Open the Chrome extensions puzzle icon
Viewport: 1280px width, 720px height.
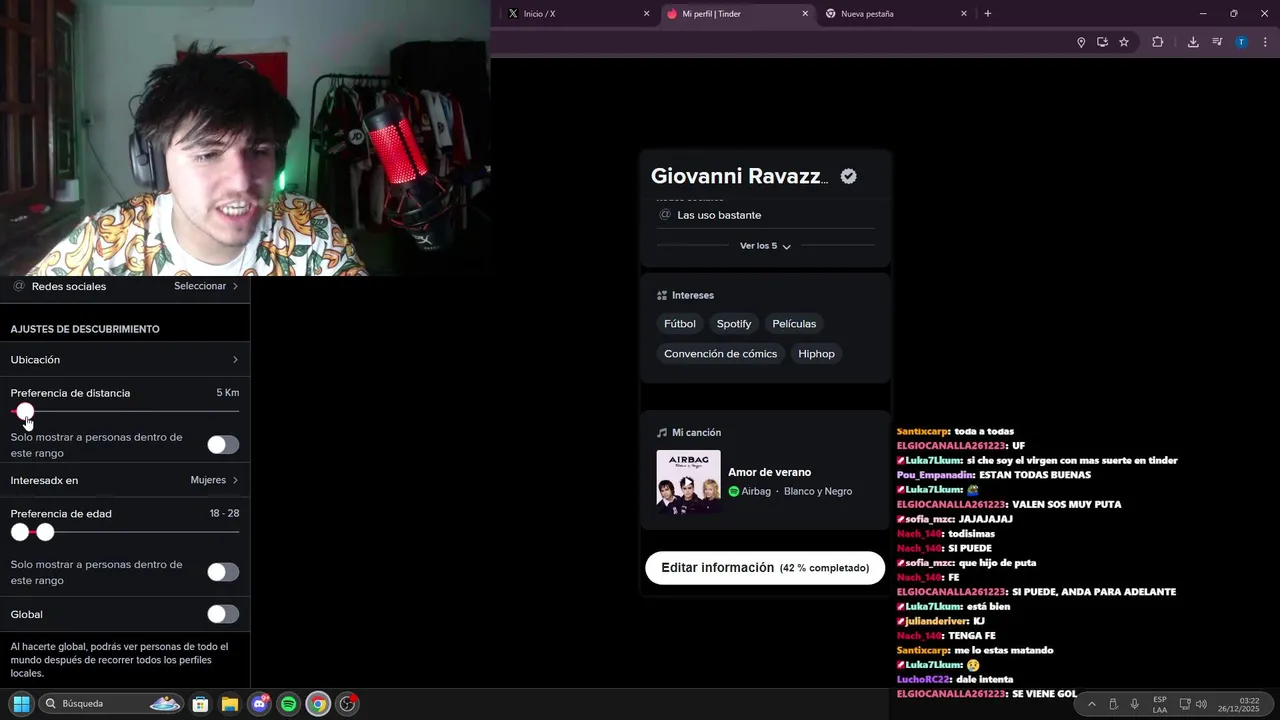click(x=1158, y=42)
